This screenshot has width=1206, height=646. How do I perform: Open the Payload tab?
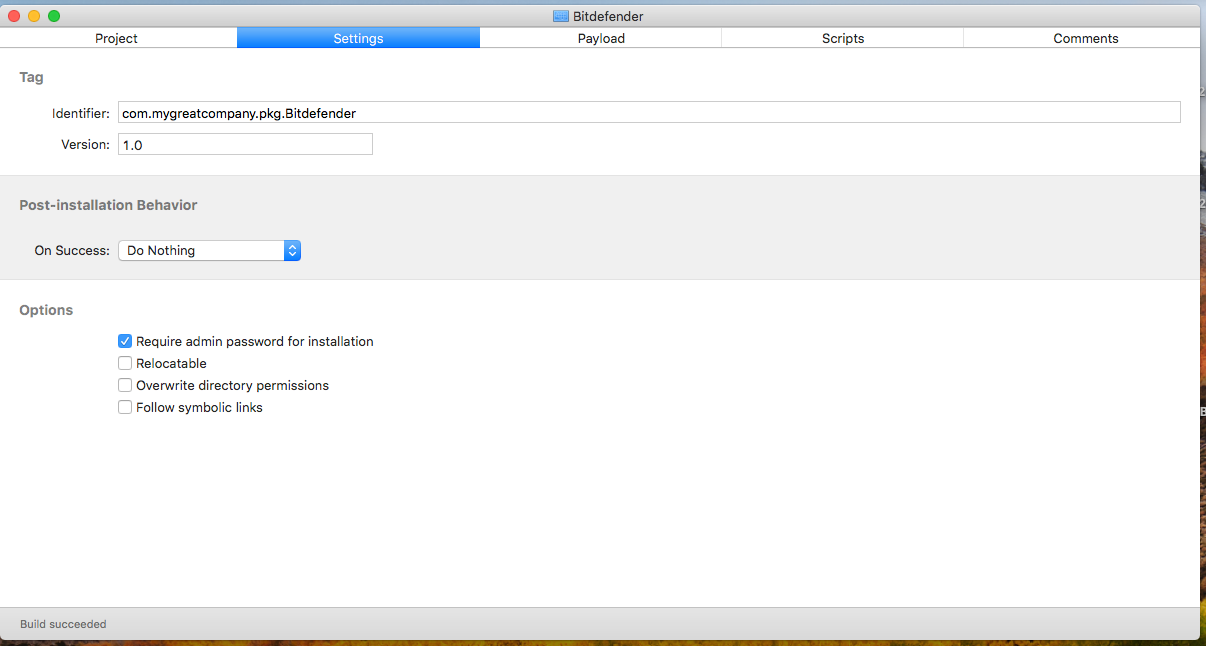(601, 38)
